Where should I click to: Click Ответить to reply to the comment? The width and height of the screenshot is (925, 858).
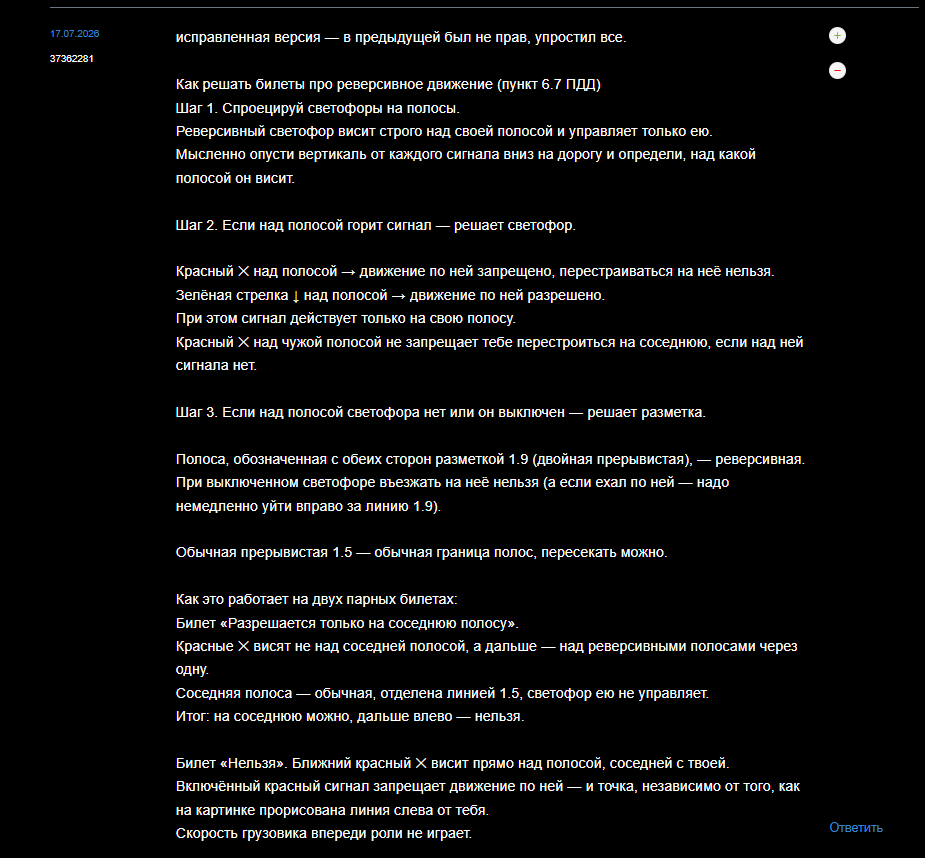coord(856,827)
